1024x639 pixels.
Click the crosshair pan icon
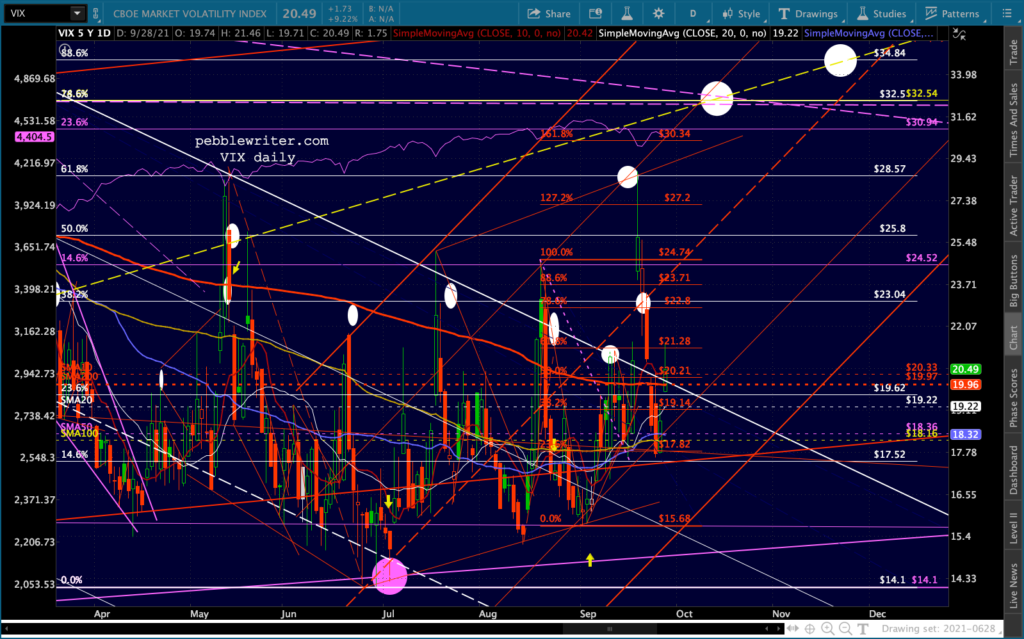click(x=810, y=629)
